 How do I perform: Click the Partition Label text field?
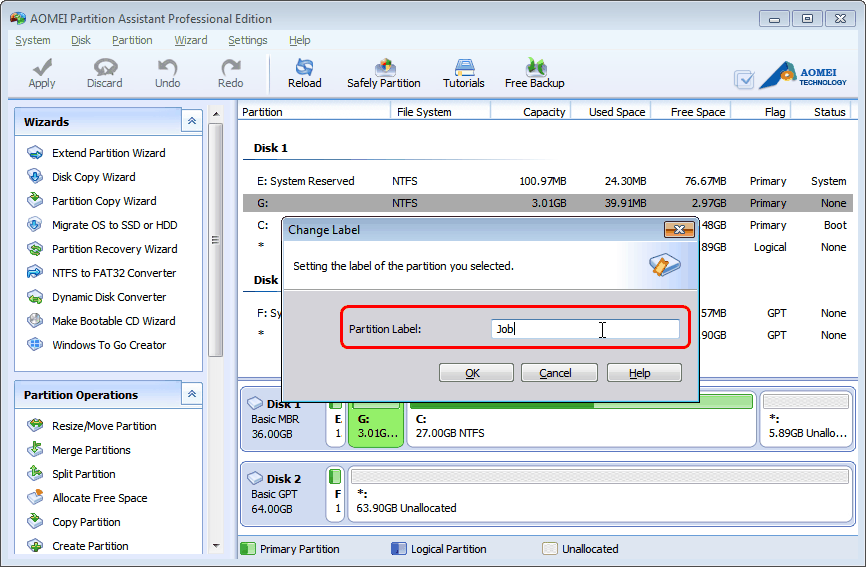(585, 329)
